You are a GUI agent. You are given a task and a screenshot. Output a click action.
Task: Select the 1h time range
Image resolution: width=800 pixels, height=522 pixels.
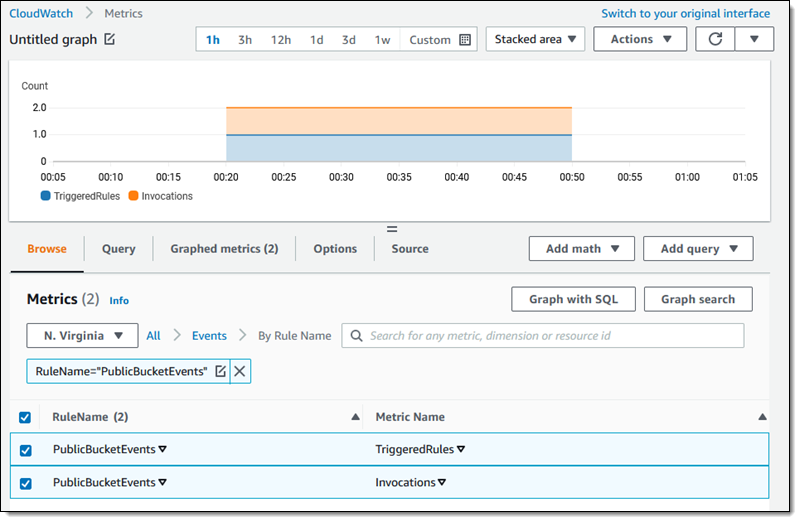pos(213,40)
